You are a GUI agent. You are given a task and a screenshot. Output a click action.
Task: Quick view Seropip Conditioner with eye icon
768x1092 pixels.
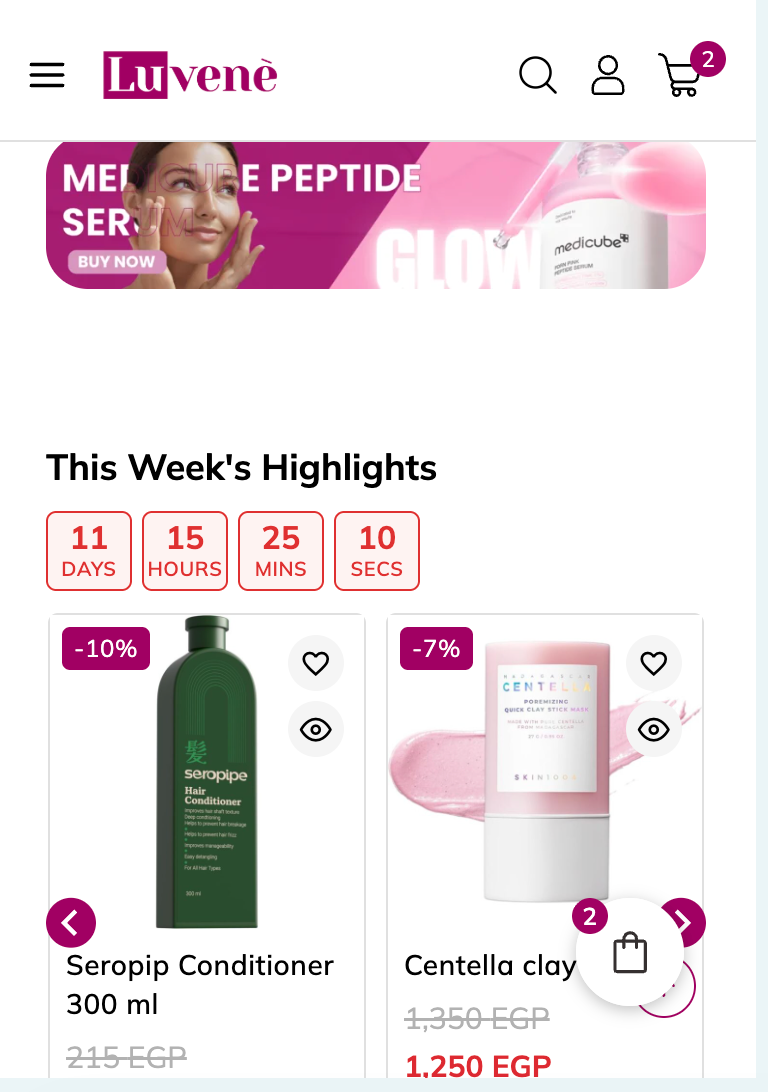point(316,729)
